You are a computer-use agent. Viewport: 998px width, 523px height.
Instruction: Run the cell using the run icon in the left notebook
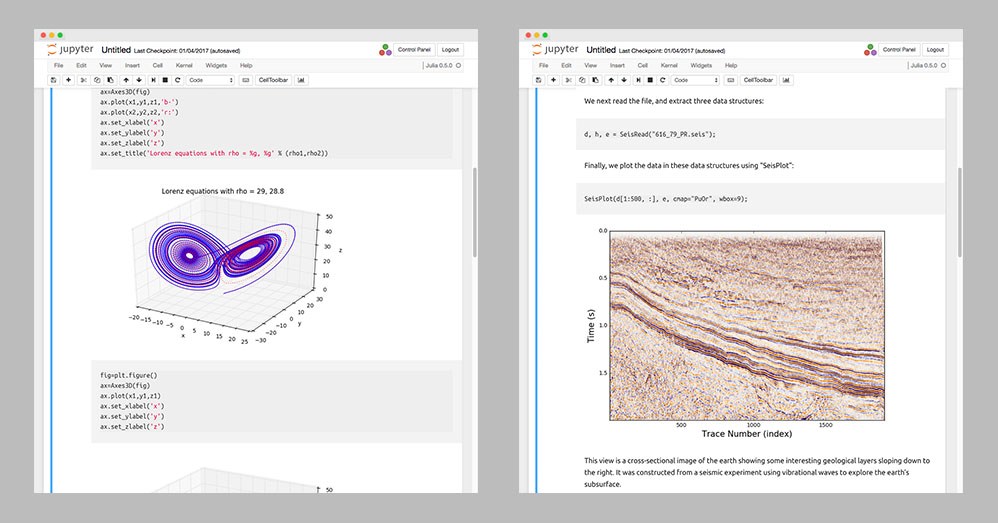(152, 80)
